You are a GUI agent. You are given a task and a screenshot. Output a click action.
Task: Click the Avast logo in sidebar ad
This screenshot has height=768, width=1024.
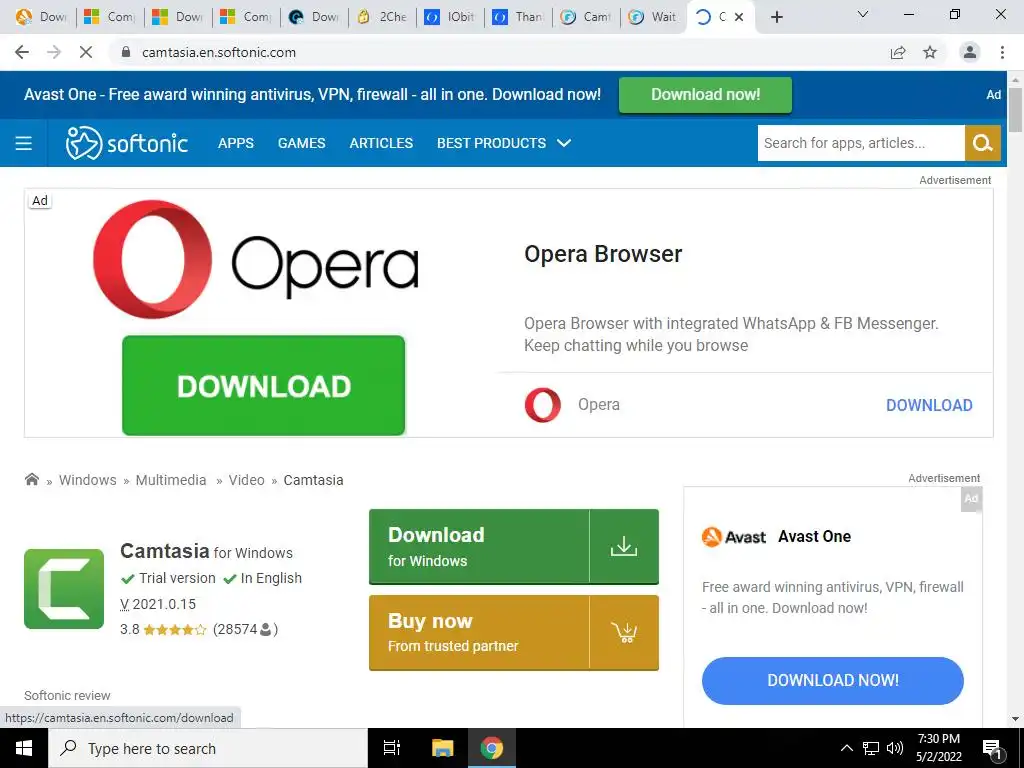733,537
